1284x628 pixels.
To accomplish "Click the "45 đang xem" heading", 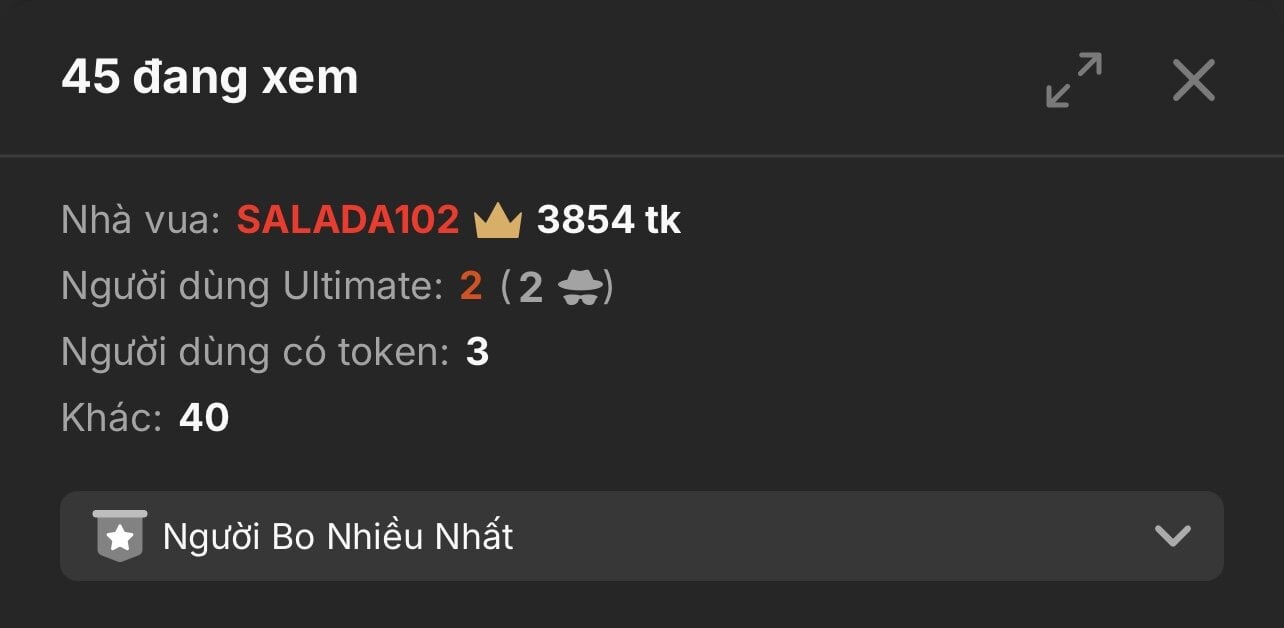I will (x=210, y=77).
